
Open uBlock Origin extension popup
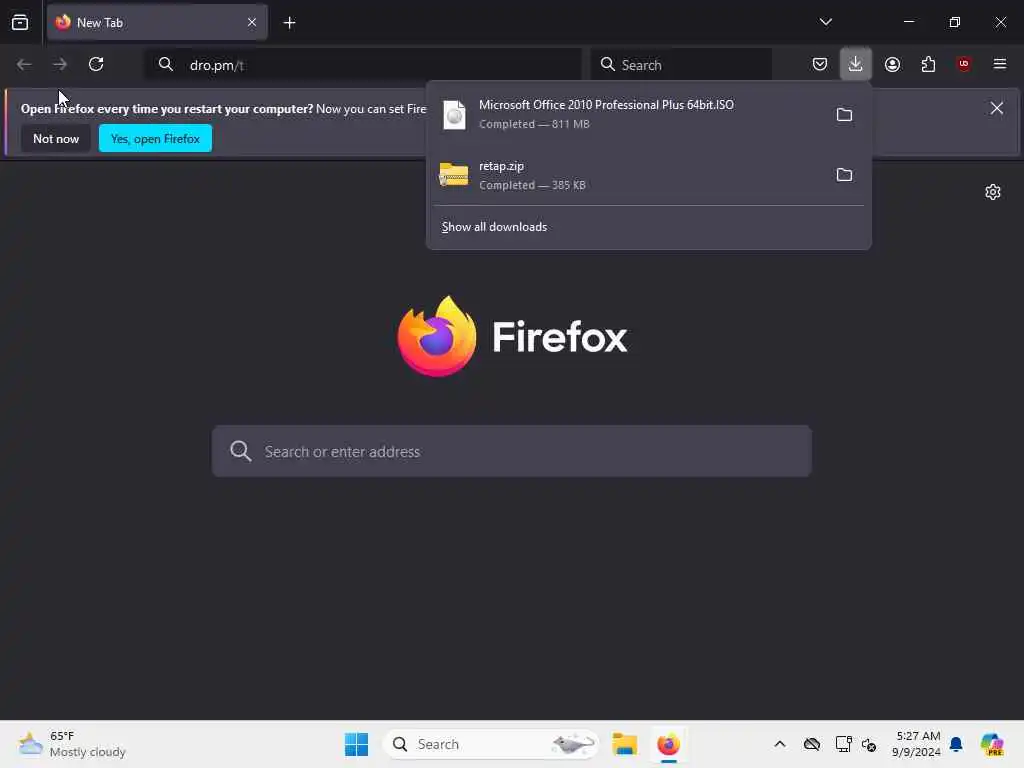click(964, 64)
